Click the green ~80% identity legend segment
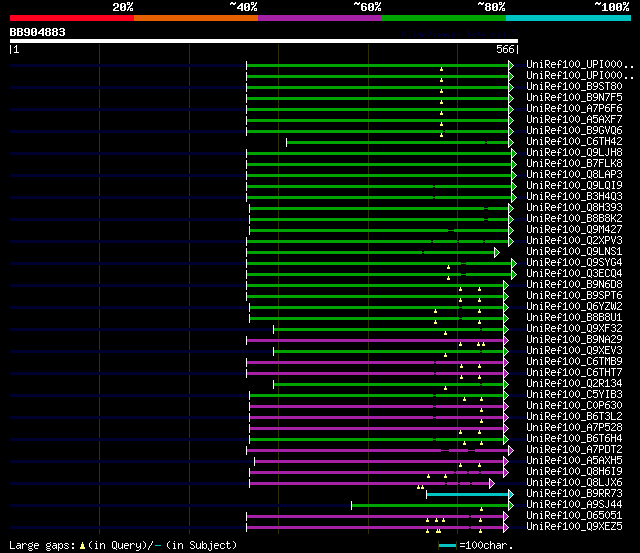640x553 pixels. pos(444,18)
